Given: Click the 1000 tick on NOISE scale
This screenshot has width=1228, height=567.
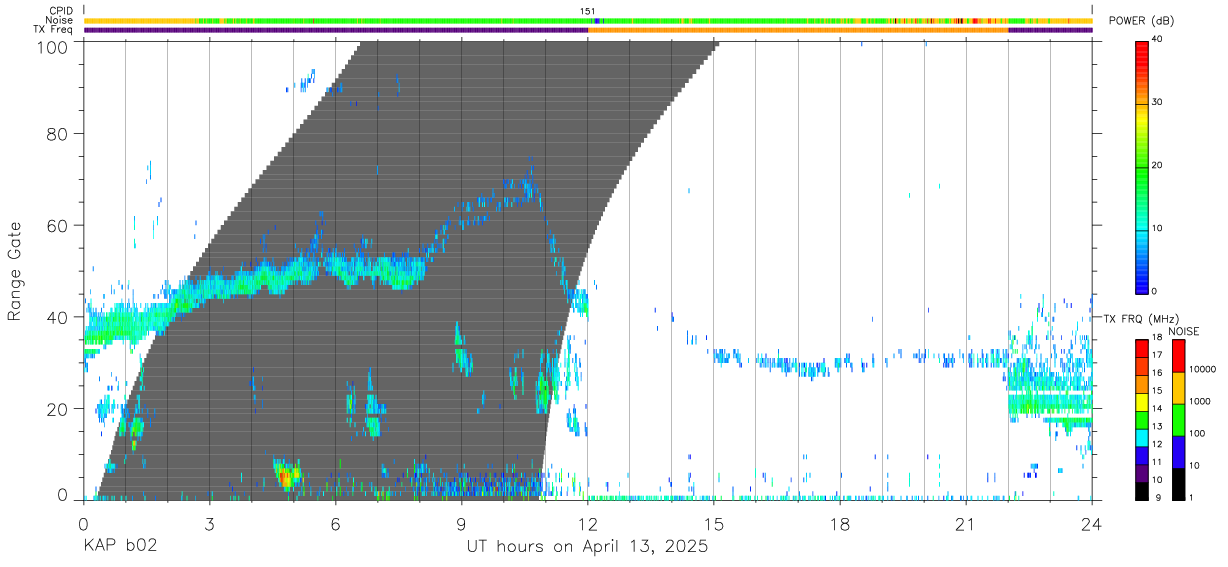Looking at the screenshot, I should click(x=1201, y=401).
